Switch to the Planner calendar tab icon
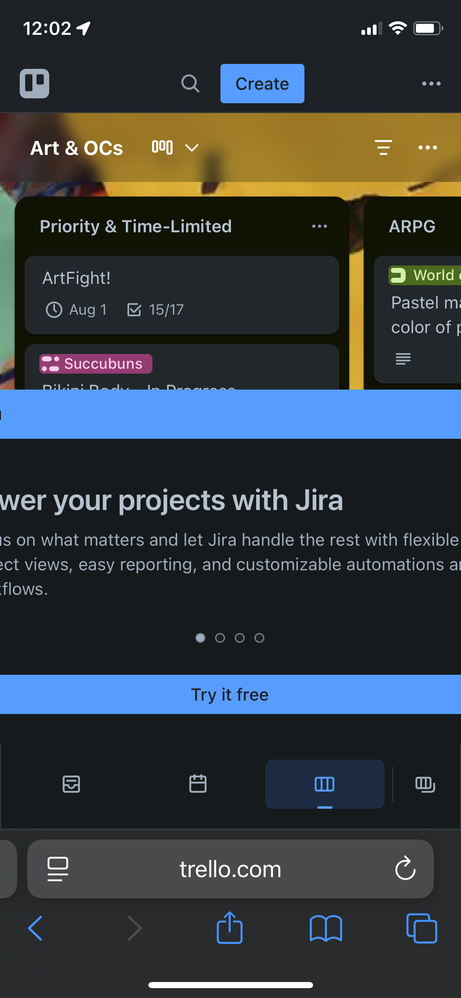 [x=198, y=784]
